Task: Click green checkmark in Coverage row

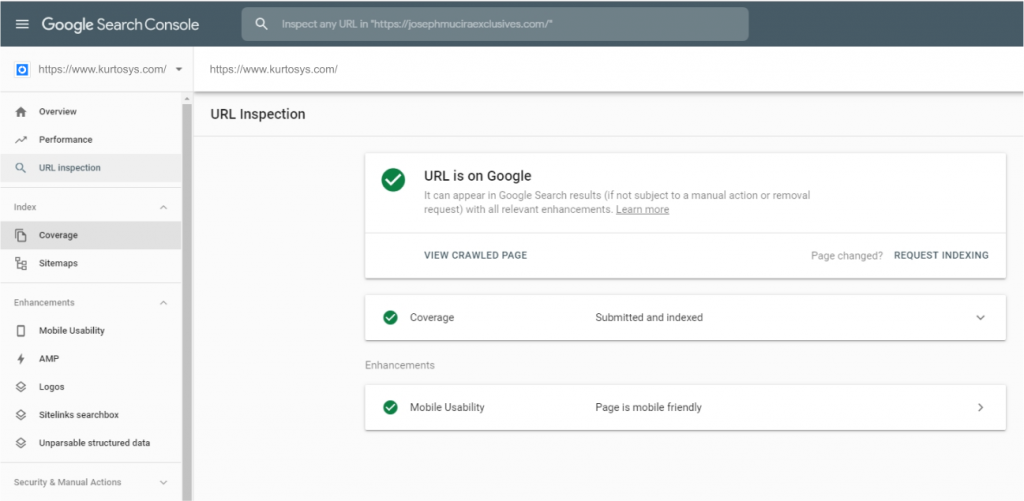Action: 391,317
